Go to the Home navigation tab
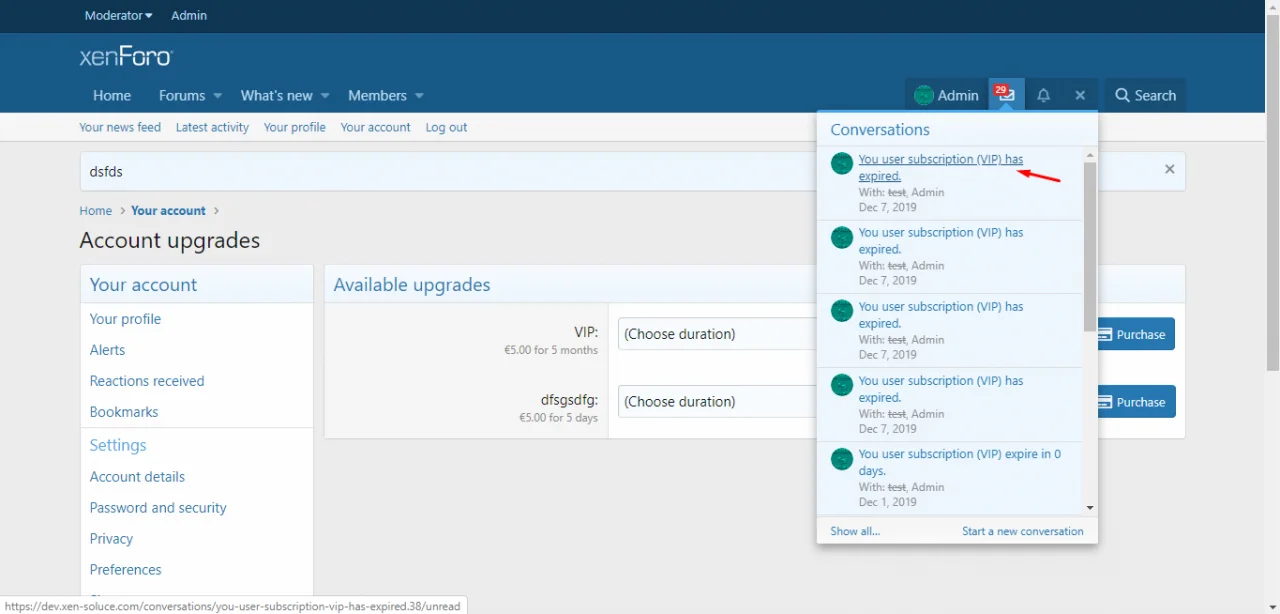Image resolution: width=1280 pixels, height=614 pixels. pos(112,95)
